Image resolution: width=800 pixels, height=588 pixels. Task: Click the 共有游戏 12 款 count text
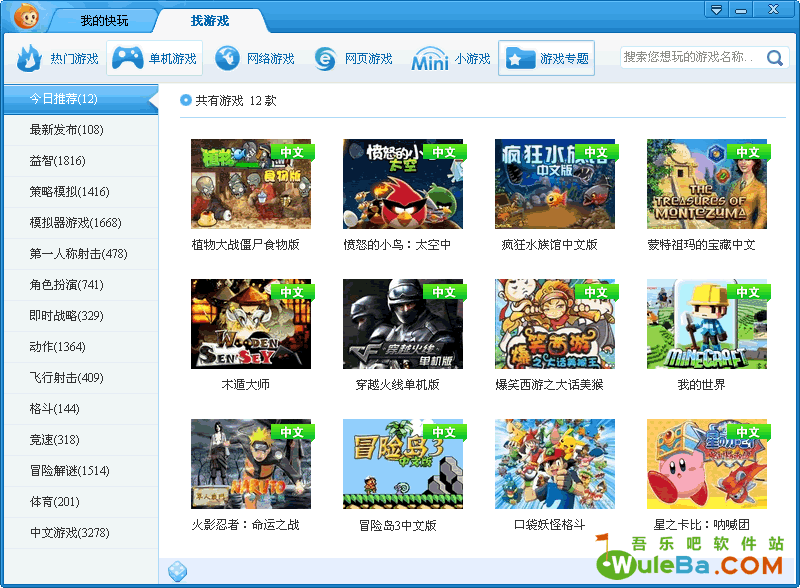(236, 101)
